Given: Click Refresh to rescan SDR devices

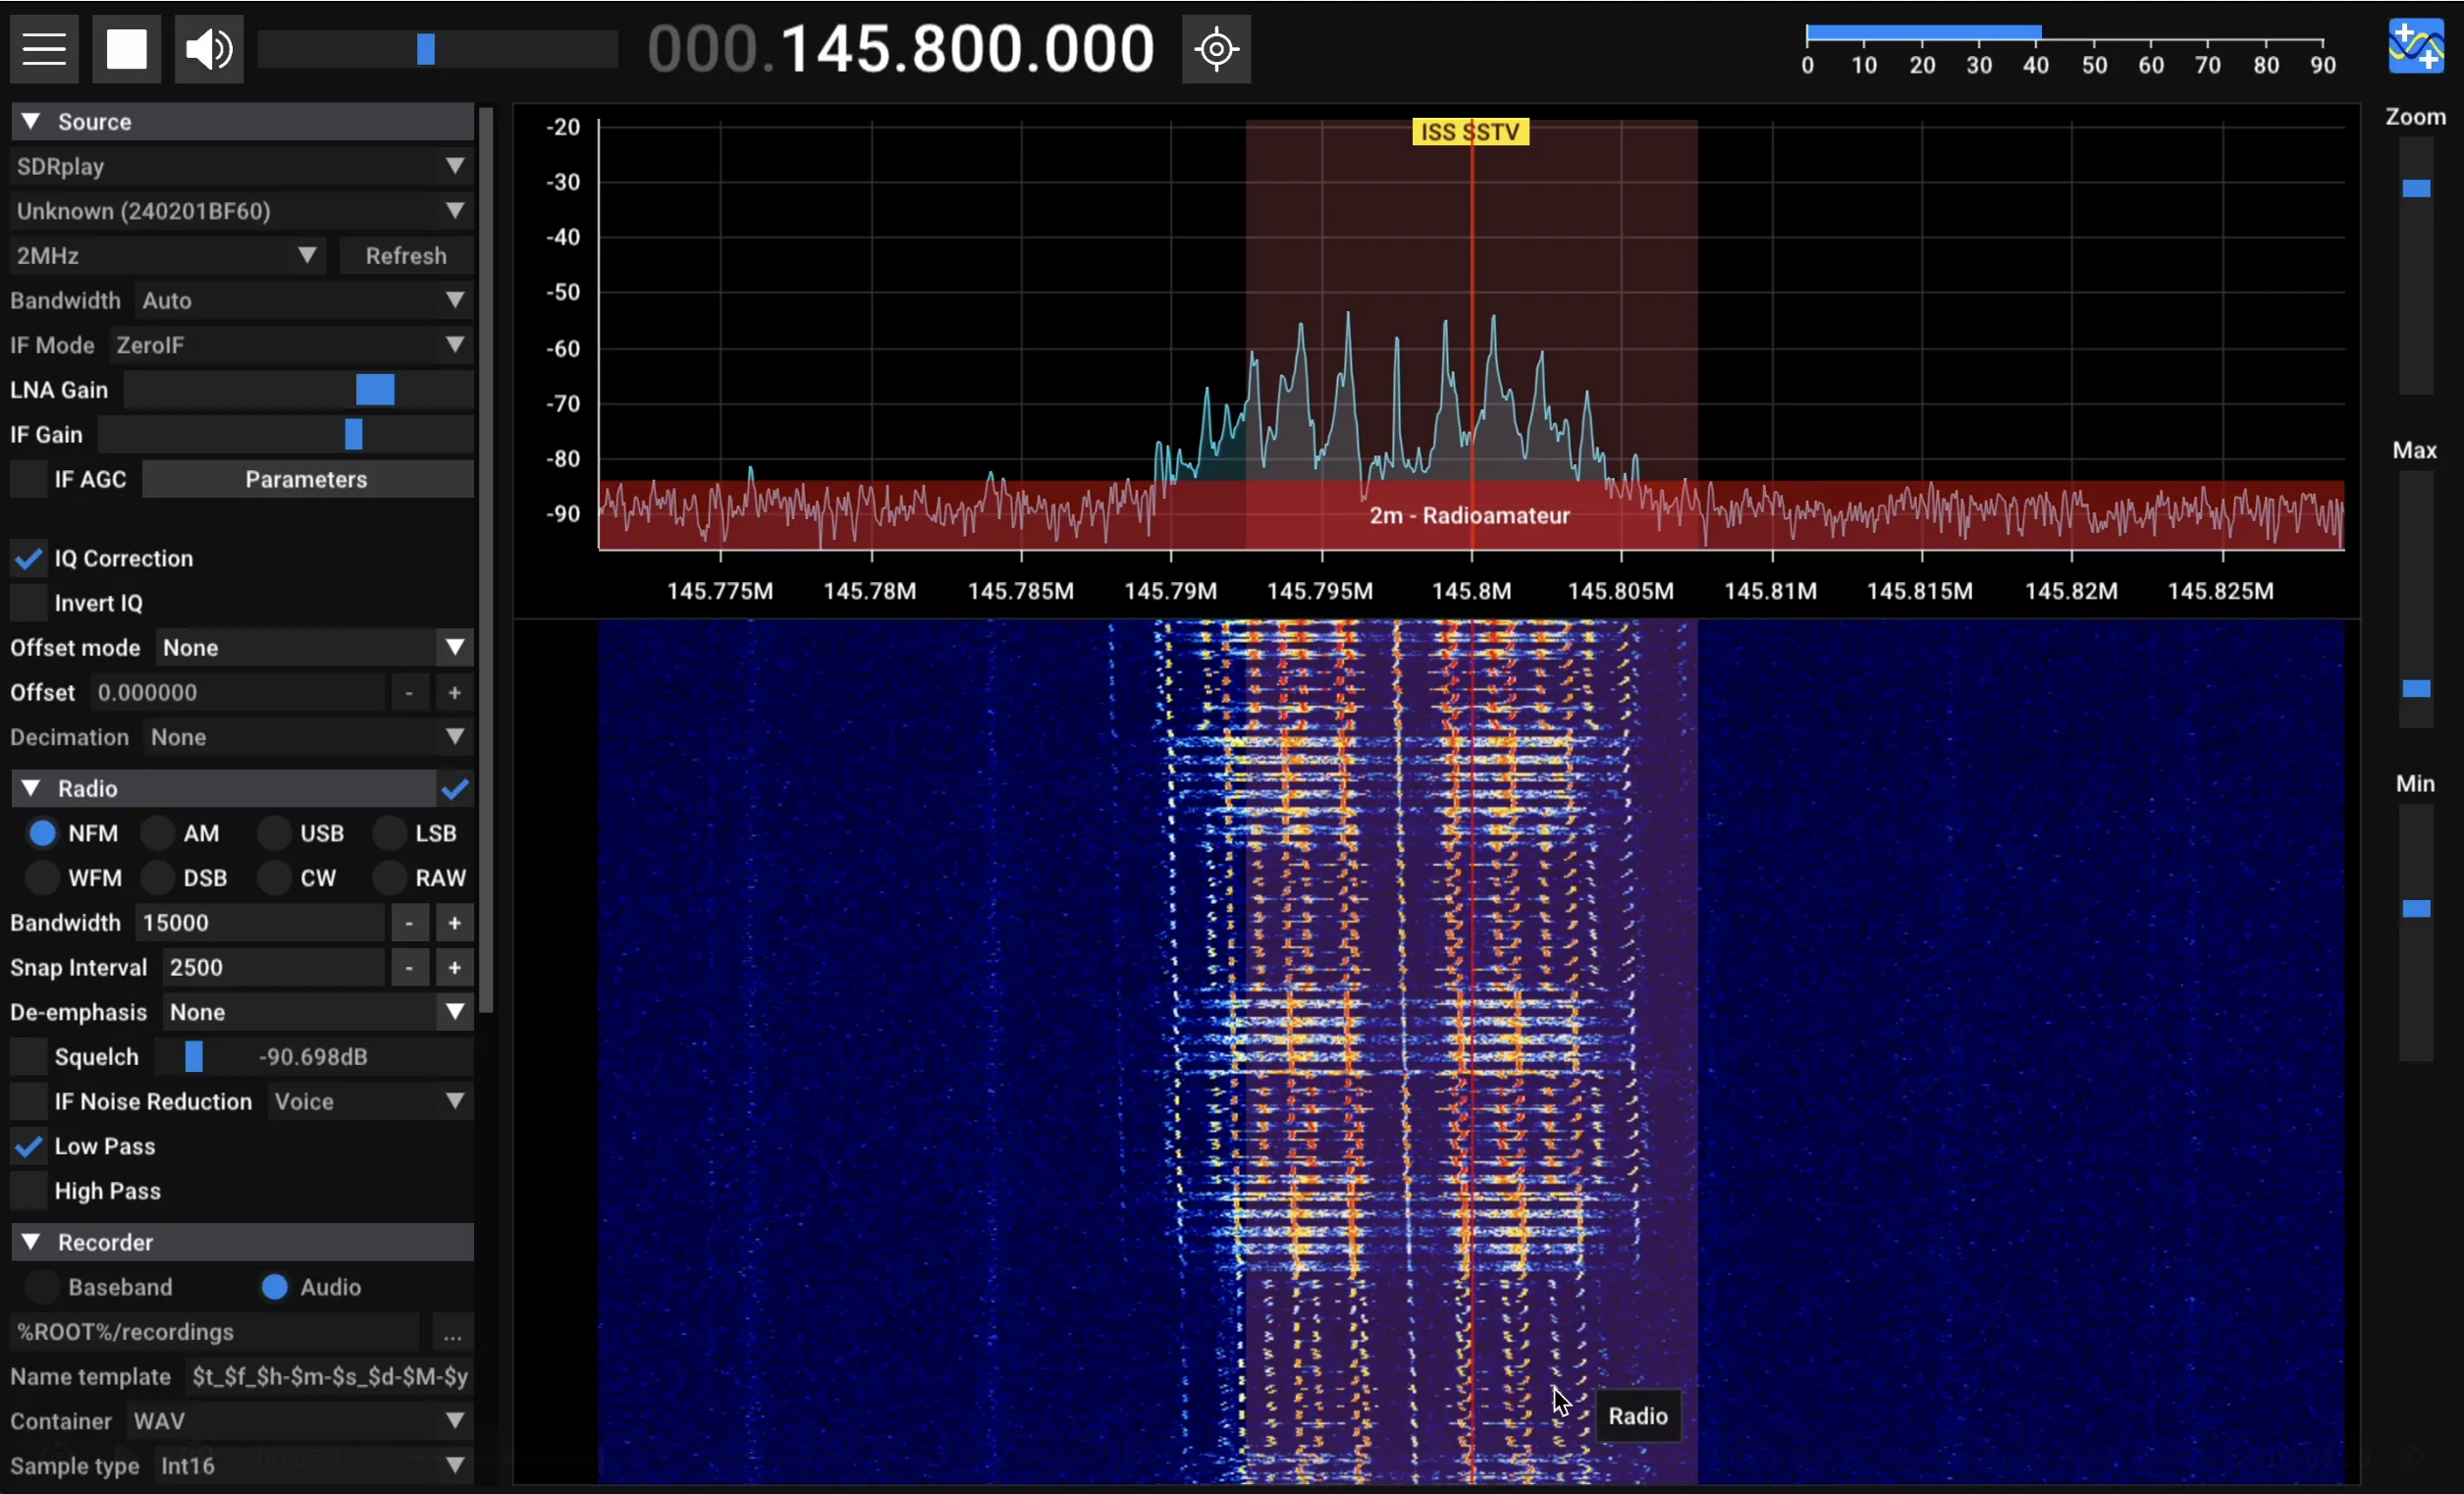Looking at the screenshot, I should pyautogui.click(x=406, y=255).
